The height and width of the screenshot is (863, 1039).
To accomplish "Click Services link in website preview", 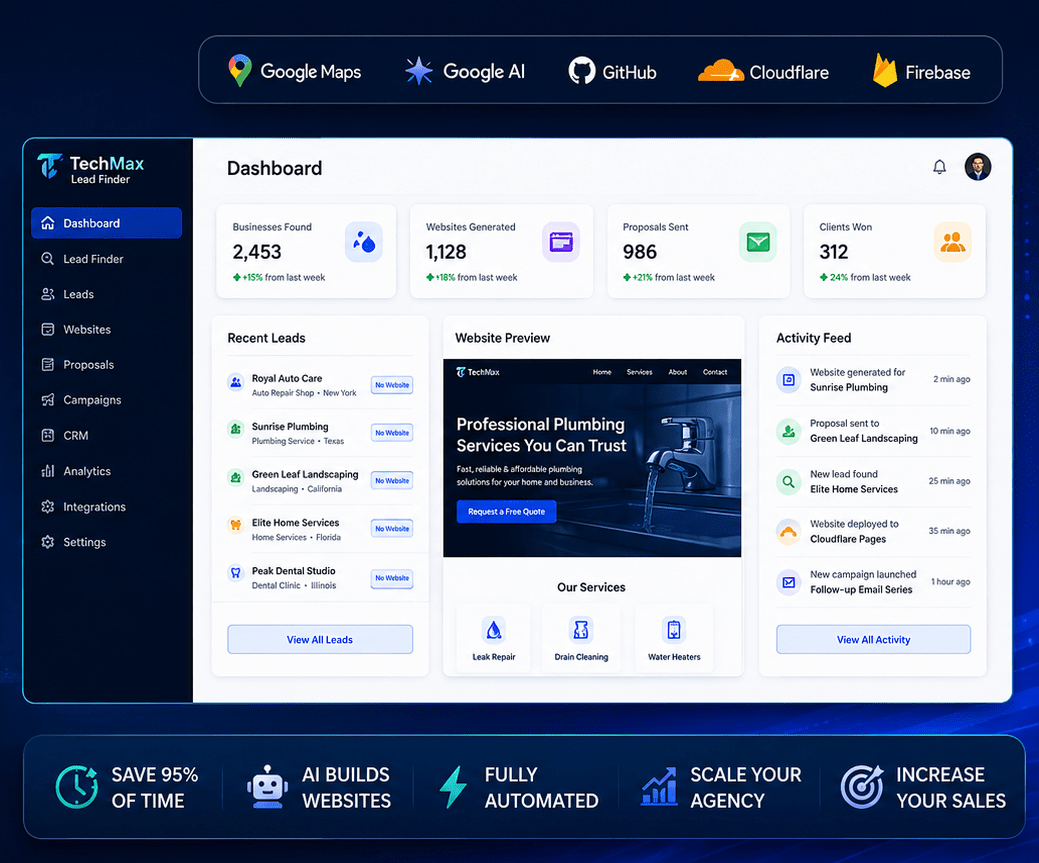I will (639, 372).
